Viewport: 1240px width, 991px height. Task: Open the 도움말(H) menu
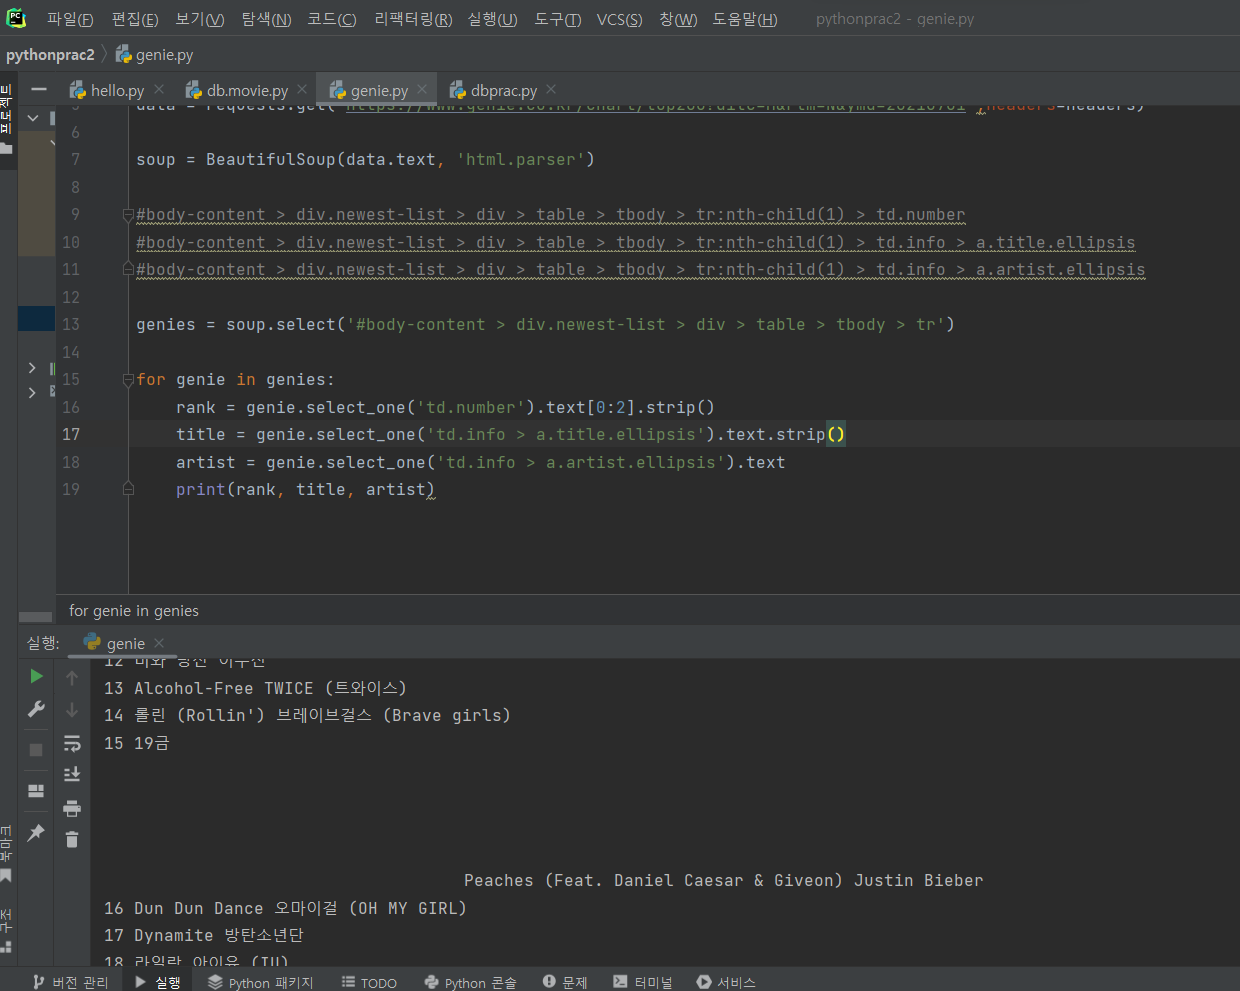tap(745, 19)
